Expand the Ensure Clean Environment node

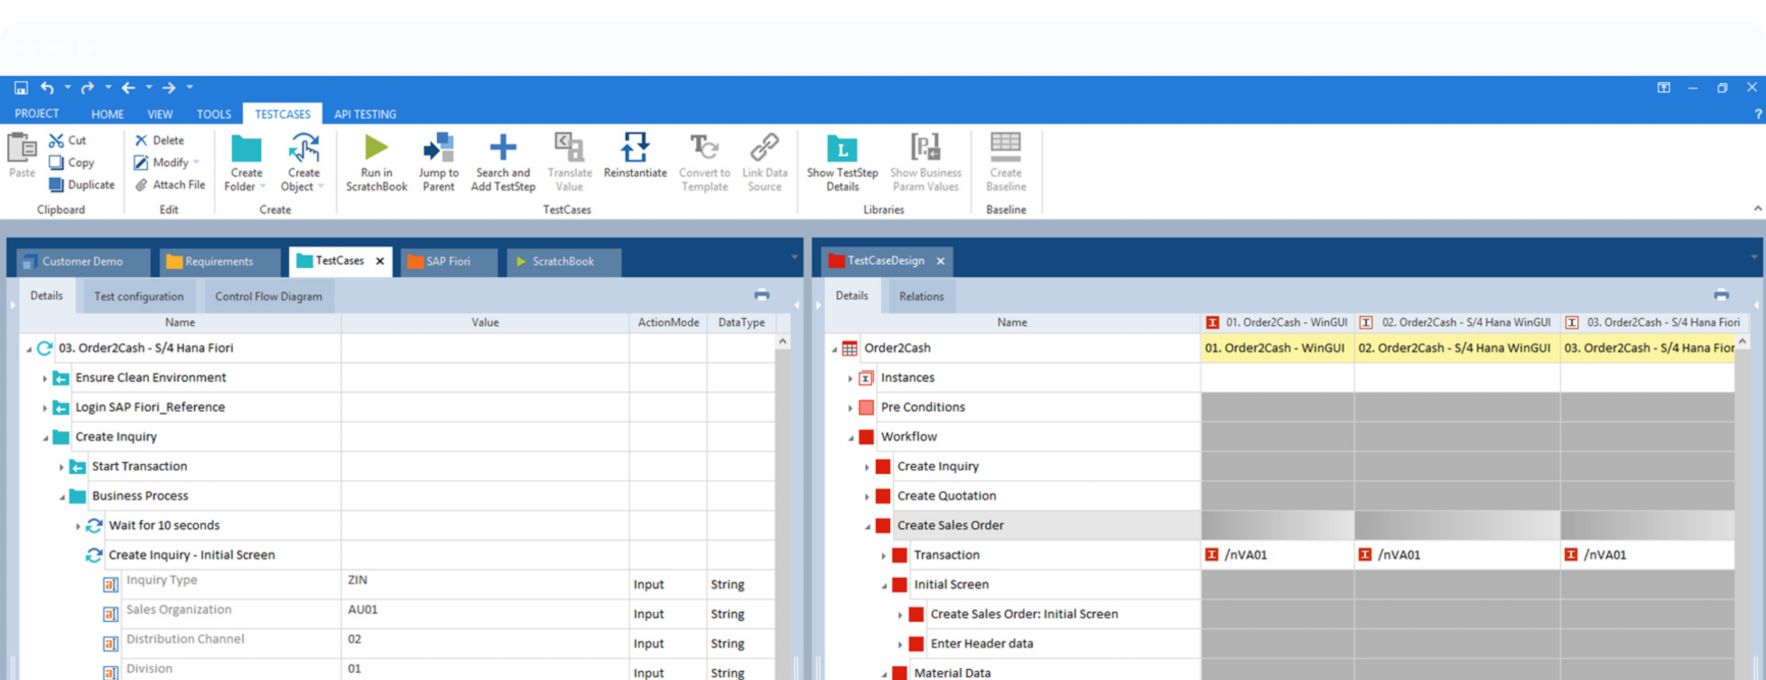click(45, 379)
